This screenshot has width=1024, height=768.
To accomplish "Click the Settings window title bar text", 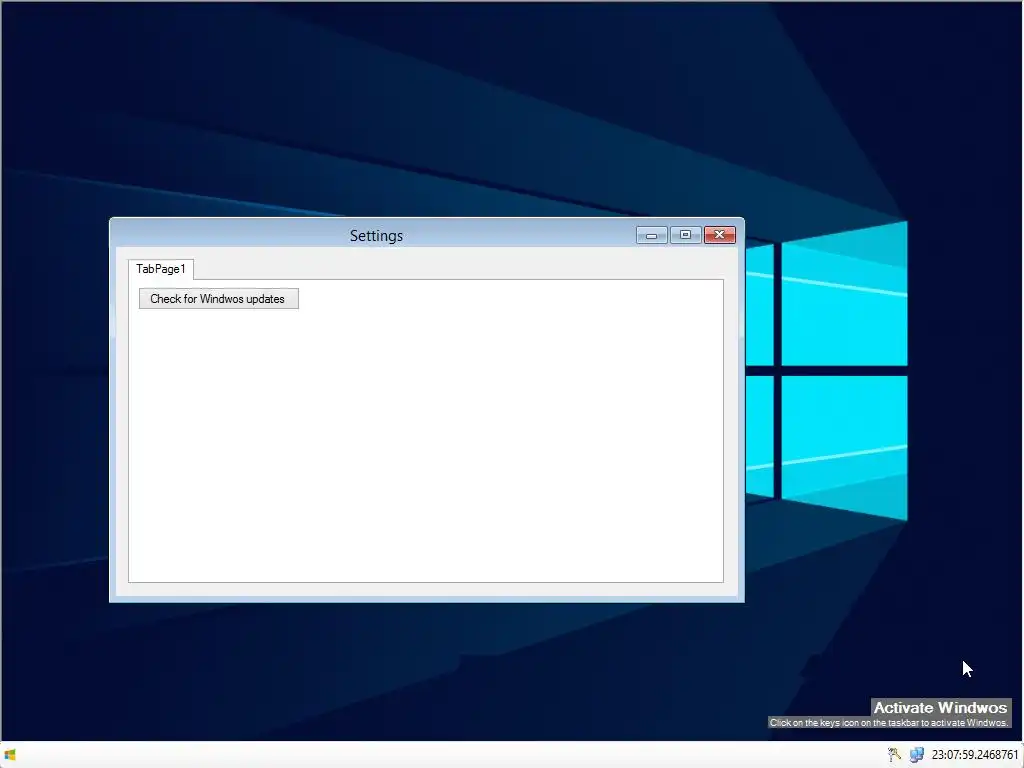I will coord(376,236).
